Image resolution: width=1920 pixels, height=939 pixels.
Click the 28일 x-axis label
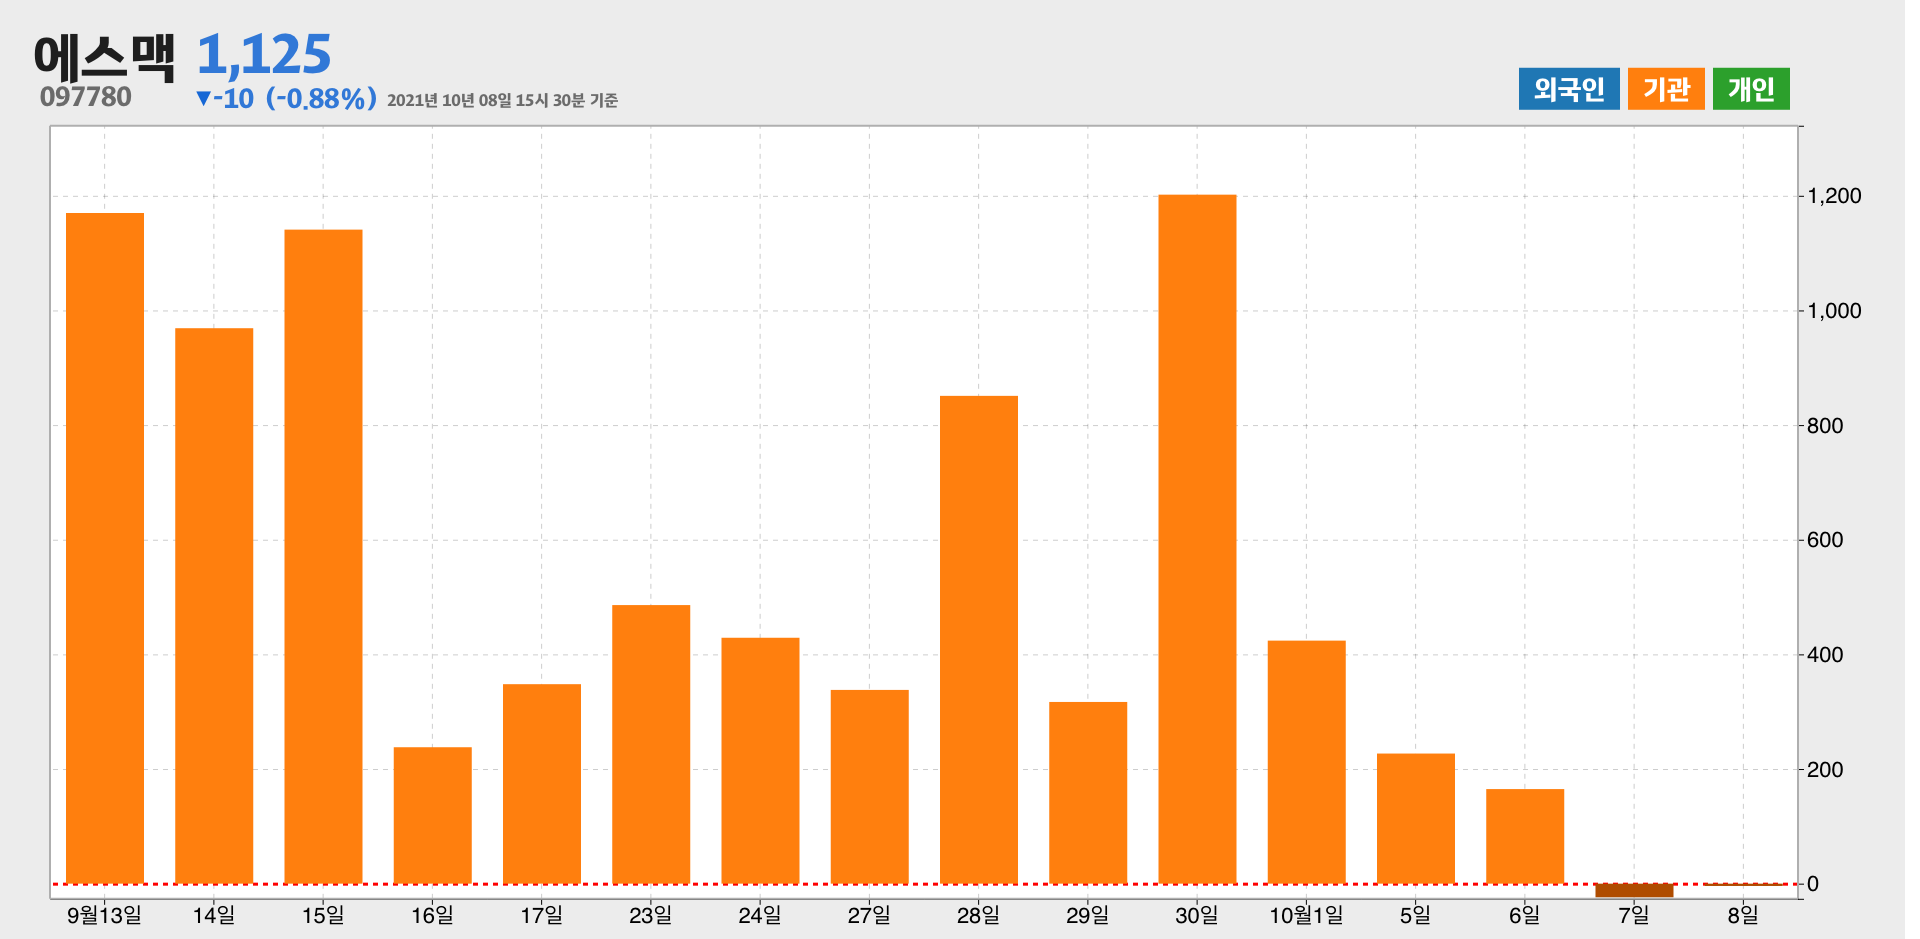coord(979,915)
